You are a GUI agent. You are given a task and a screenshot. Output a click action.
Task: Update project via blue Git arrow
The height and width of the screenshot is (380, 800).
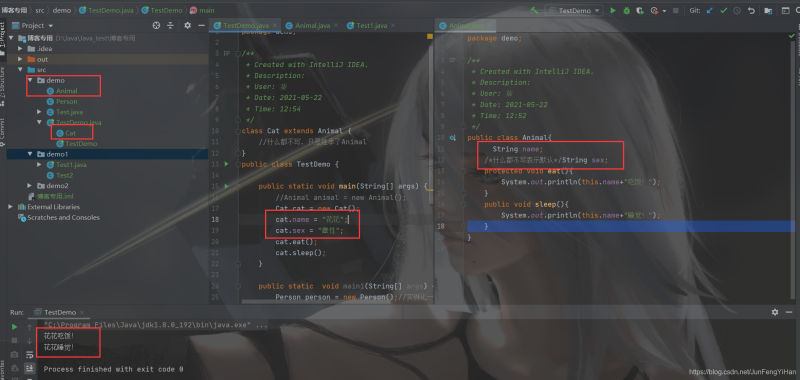709,10
